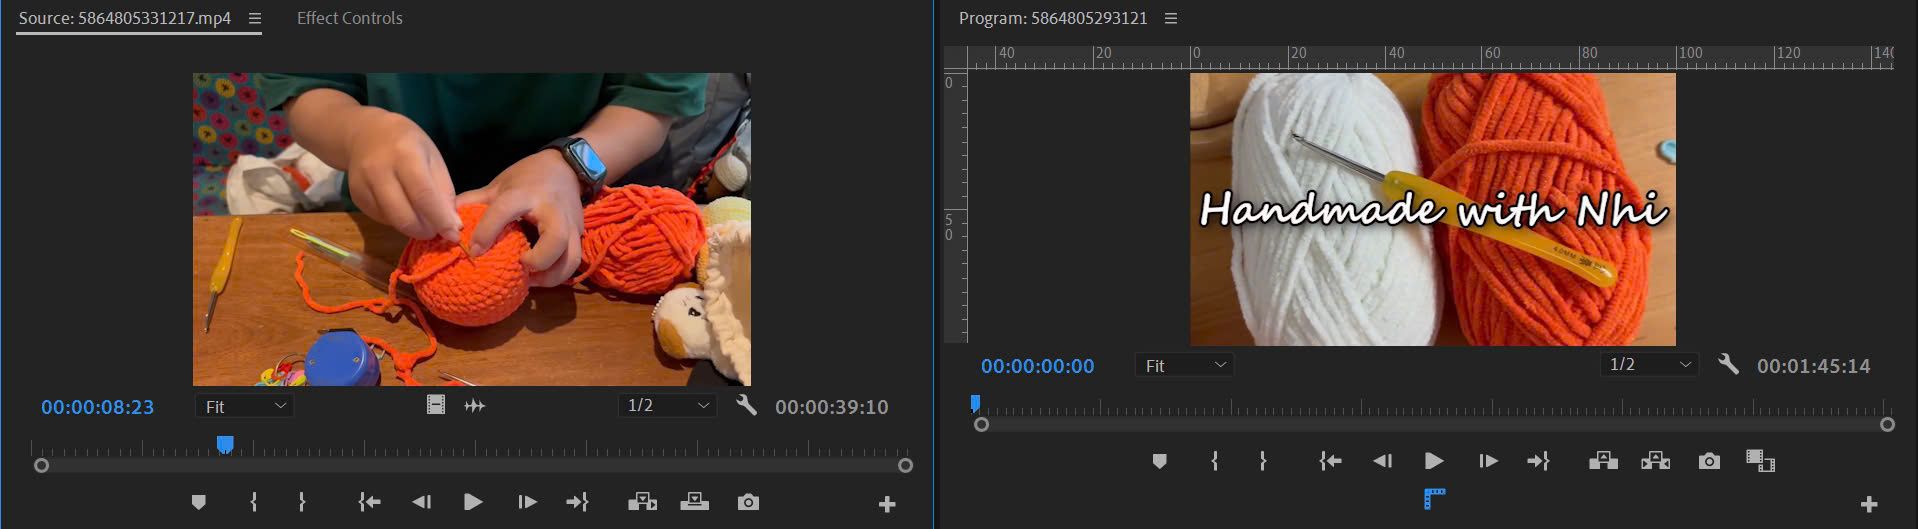Mark Out point in Program monitor

click(1262, 461)
